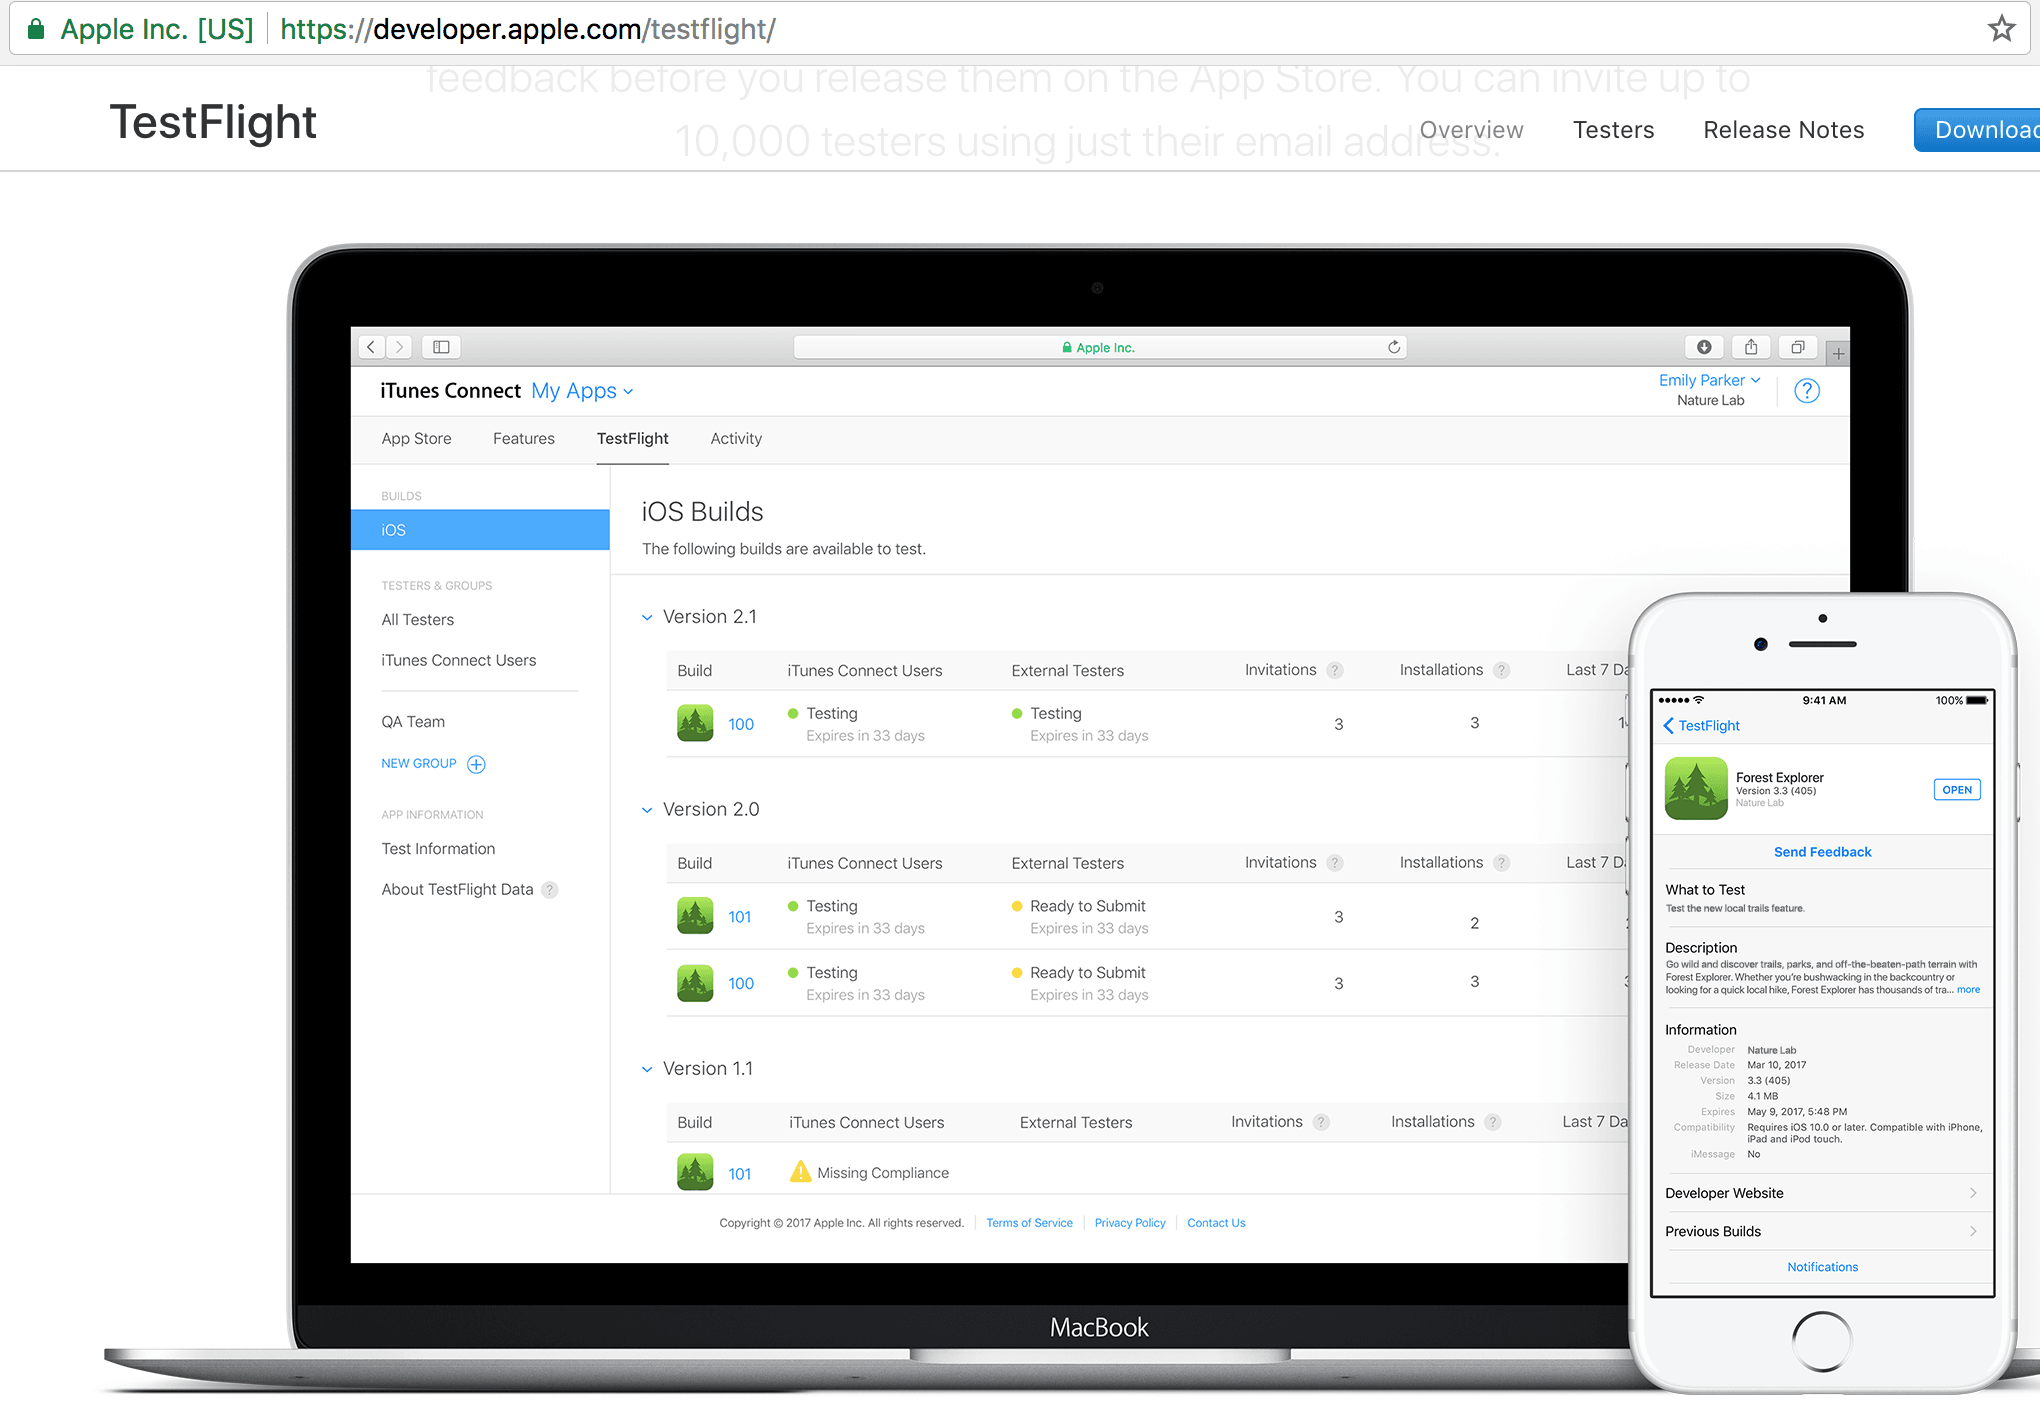The width and height of the screenshot is (2040, 1416).
Task: Click the Missing Compliance warning icon
Action: coord(800,1171)
